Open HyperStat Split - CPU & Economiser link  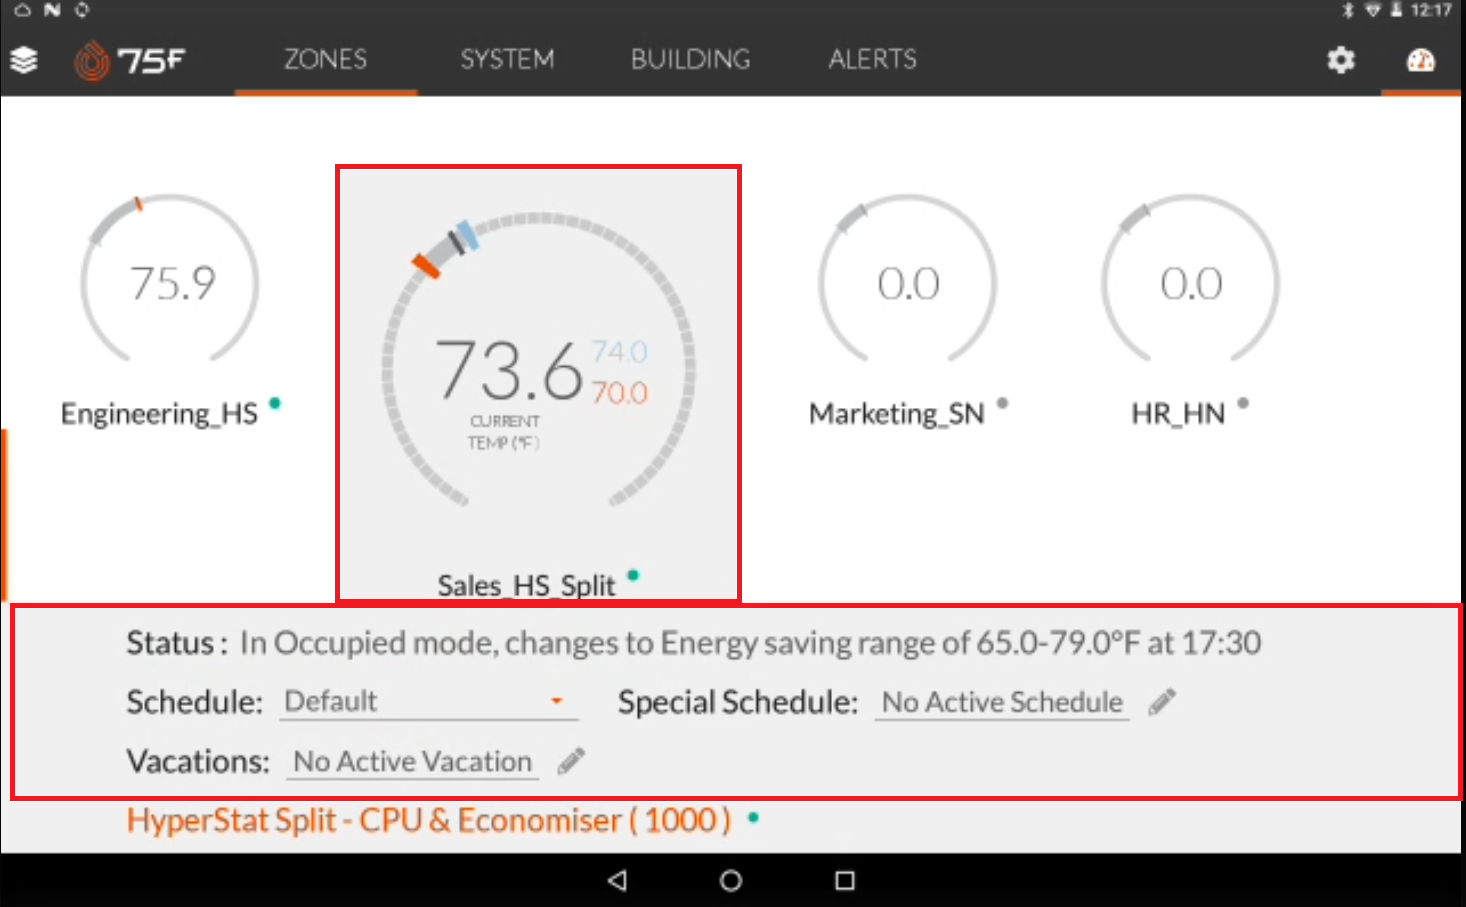[x=428, y=820]
